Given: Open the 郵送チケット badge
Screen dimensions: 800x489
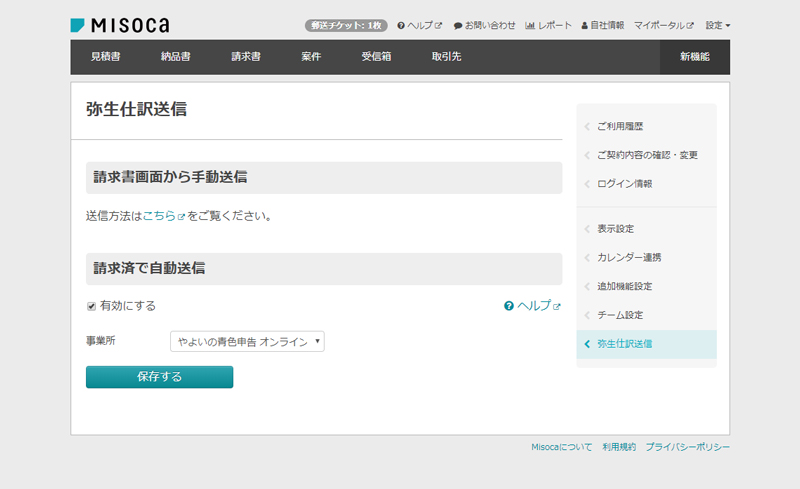Looking at the screenshot, I should [x=346, y=26].
